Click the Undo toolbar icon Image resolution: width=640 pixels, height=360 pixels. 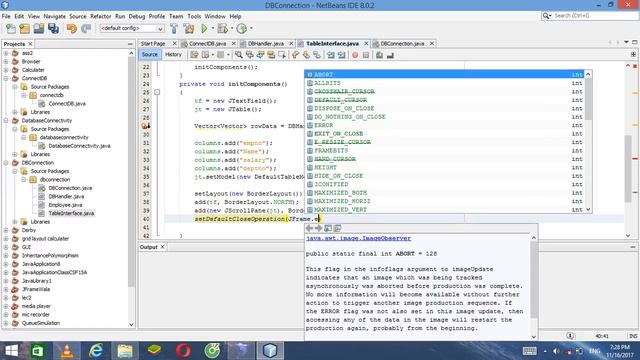(x=72, y=29)
